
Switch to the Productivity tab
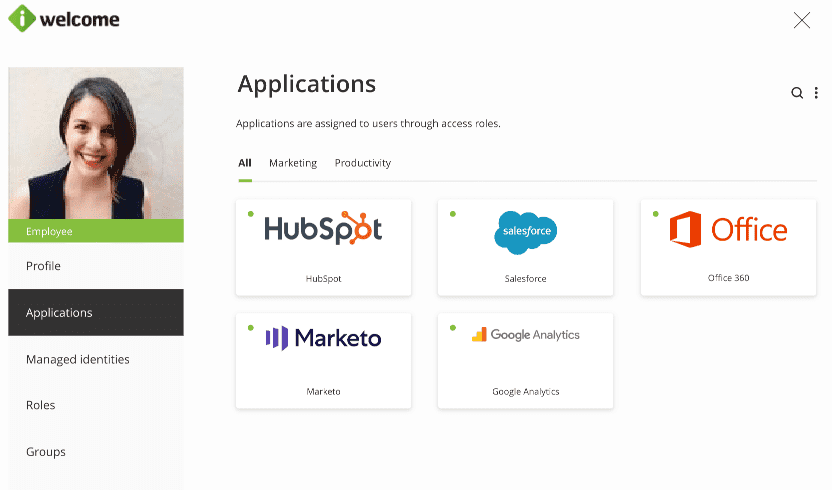(x=363, y=163)
